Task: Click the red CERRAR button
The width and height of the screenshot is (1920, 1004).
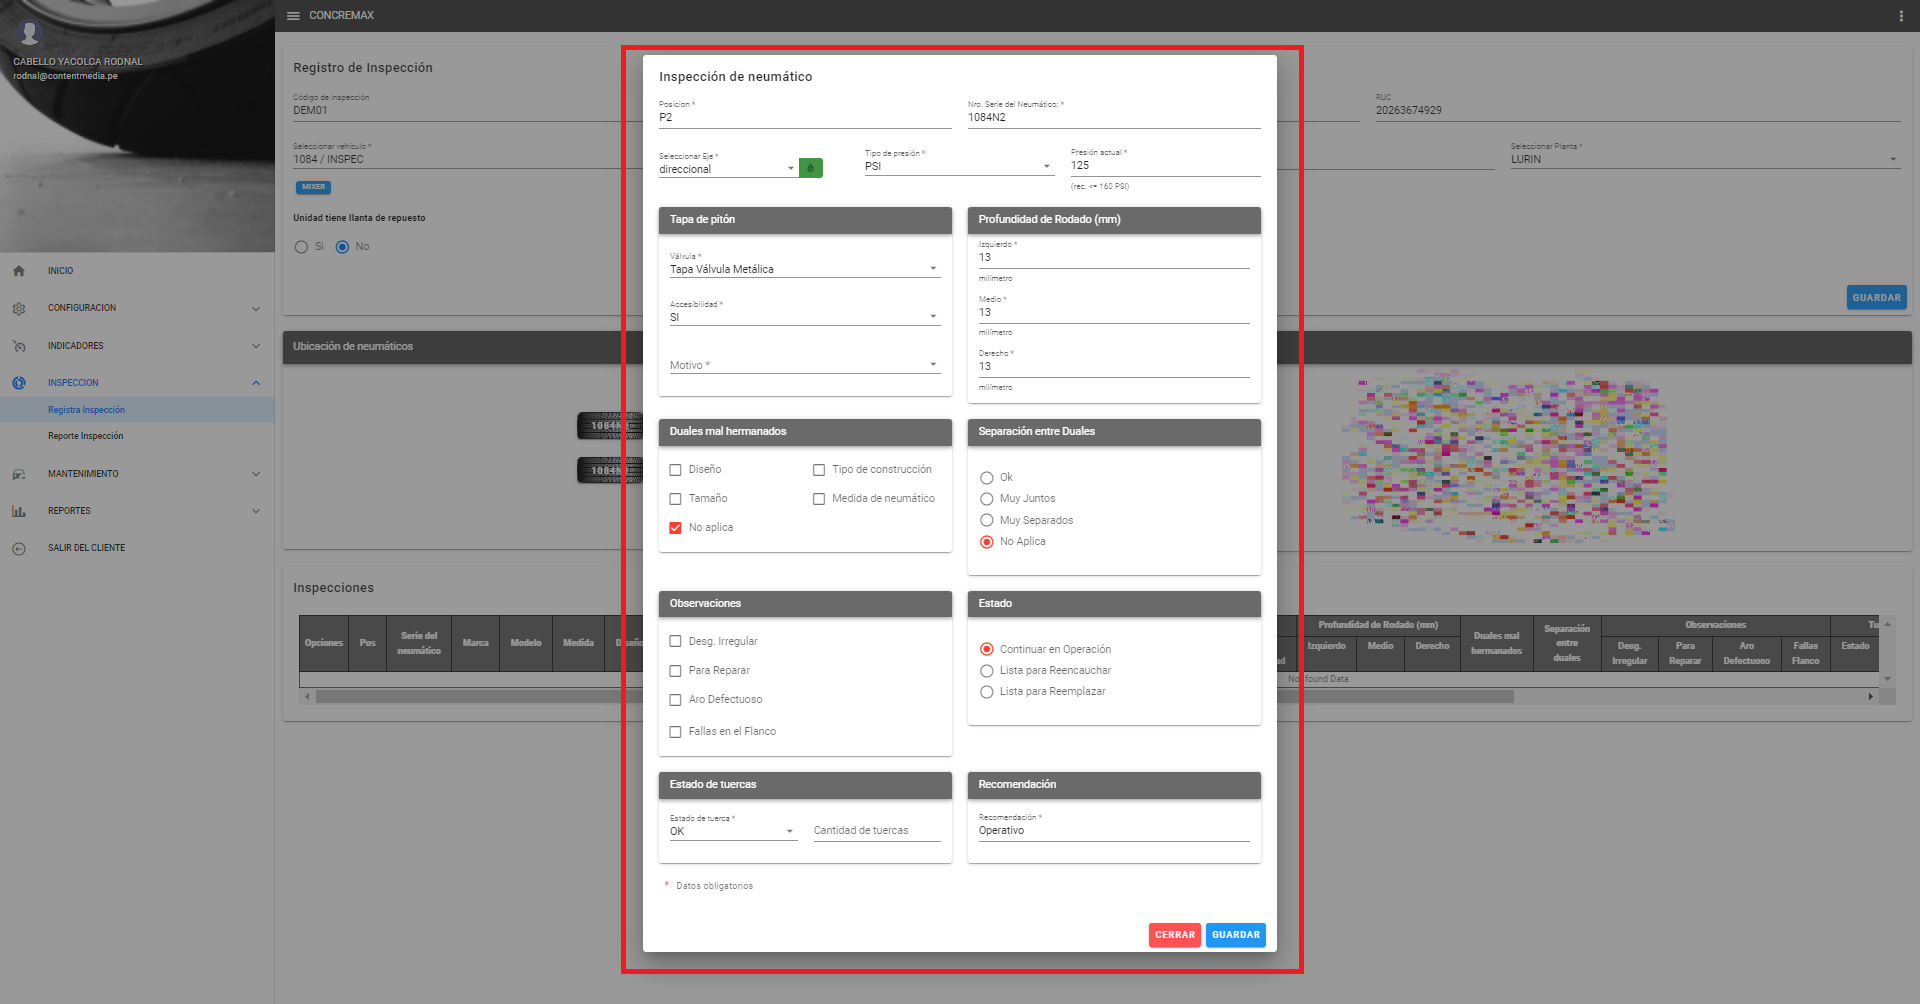Action: [x=1174, y=935]
